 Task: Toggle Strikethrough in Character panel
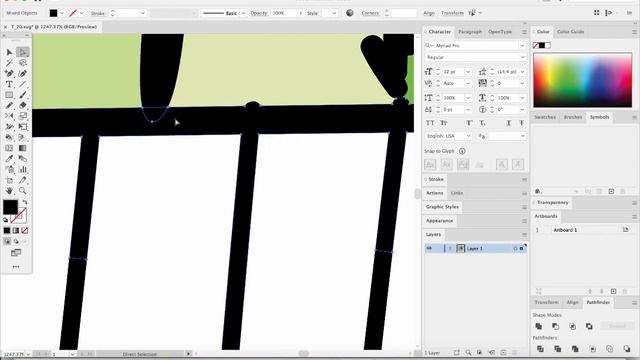pos(522,123)
